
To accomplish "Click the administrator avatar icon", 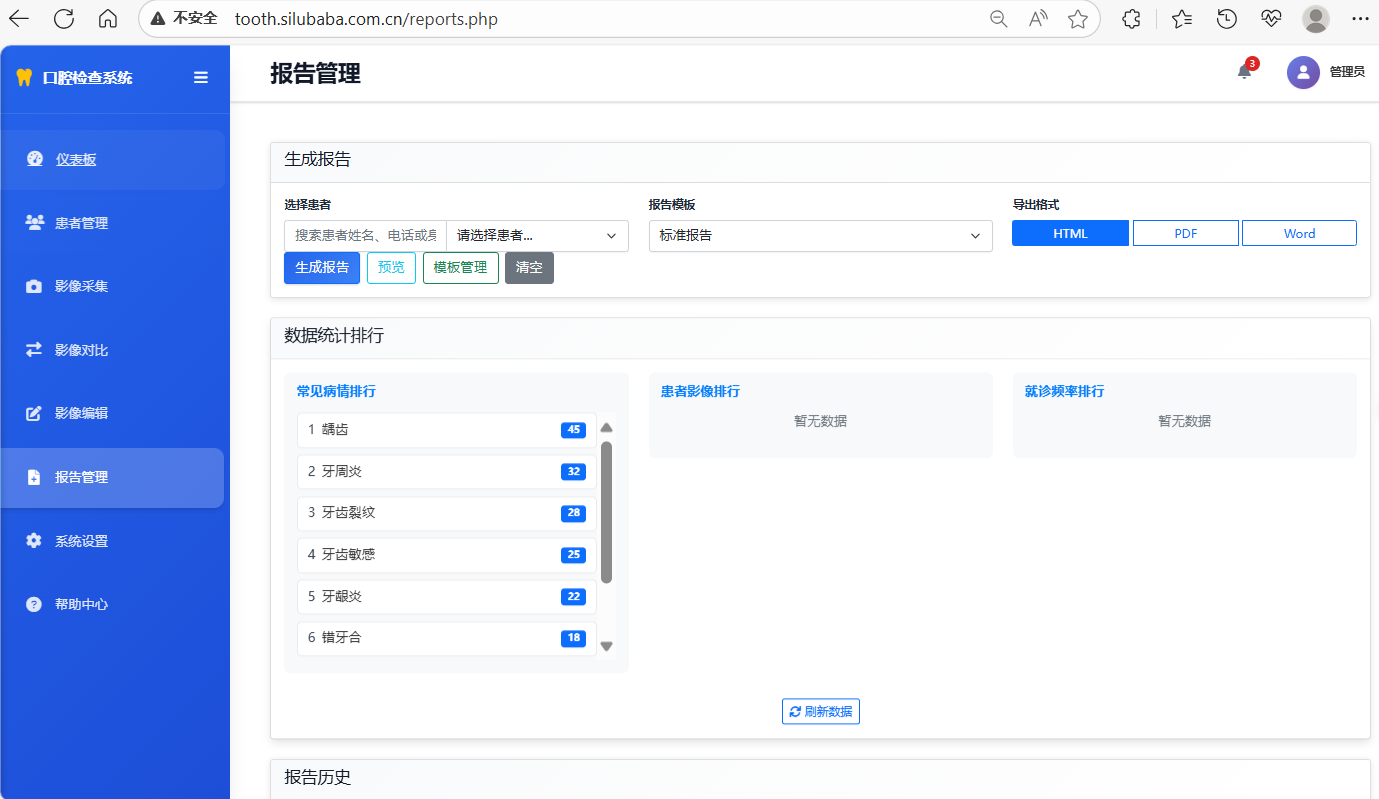I will (1302, 72).
